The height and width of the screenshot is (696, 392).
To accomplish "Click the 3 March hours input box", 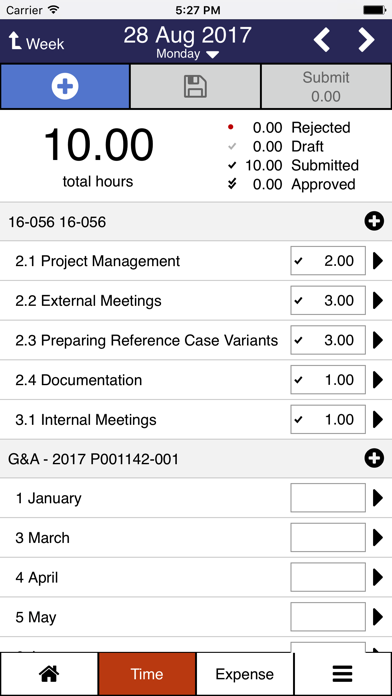I will [x=328, y=538].
